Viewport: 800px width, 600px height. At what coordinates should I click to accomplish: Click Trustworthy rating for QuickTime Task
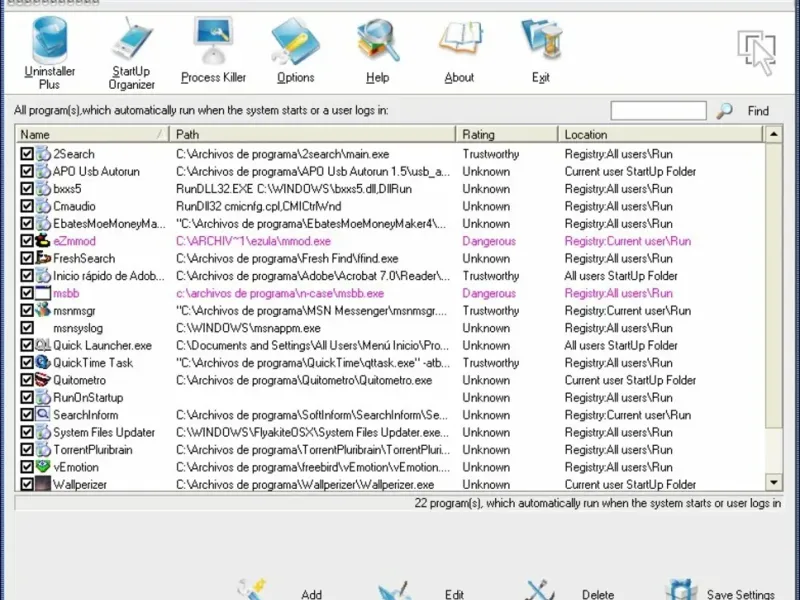(490, 363)
